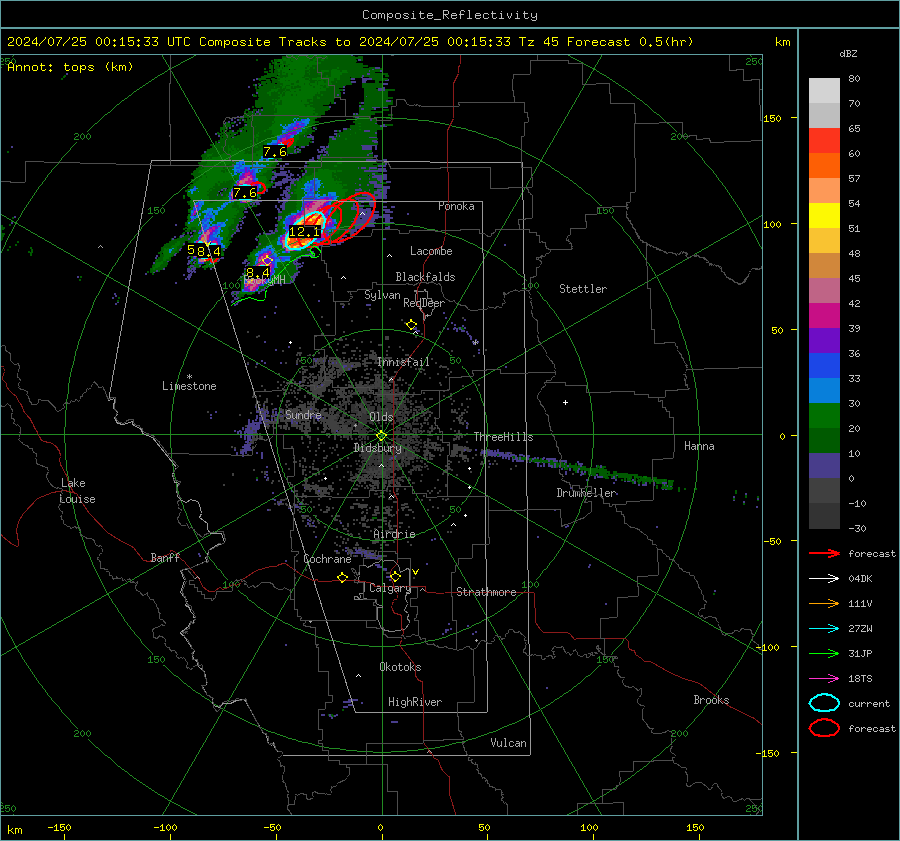Image resolution: width=900 pixels, height=841 pixels.
Task: Click the Sylvan town label
Action: coord(382,295)
